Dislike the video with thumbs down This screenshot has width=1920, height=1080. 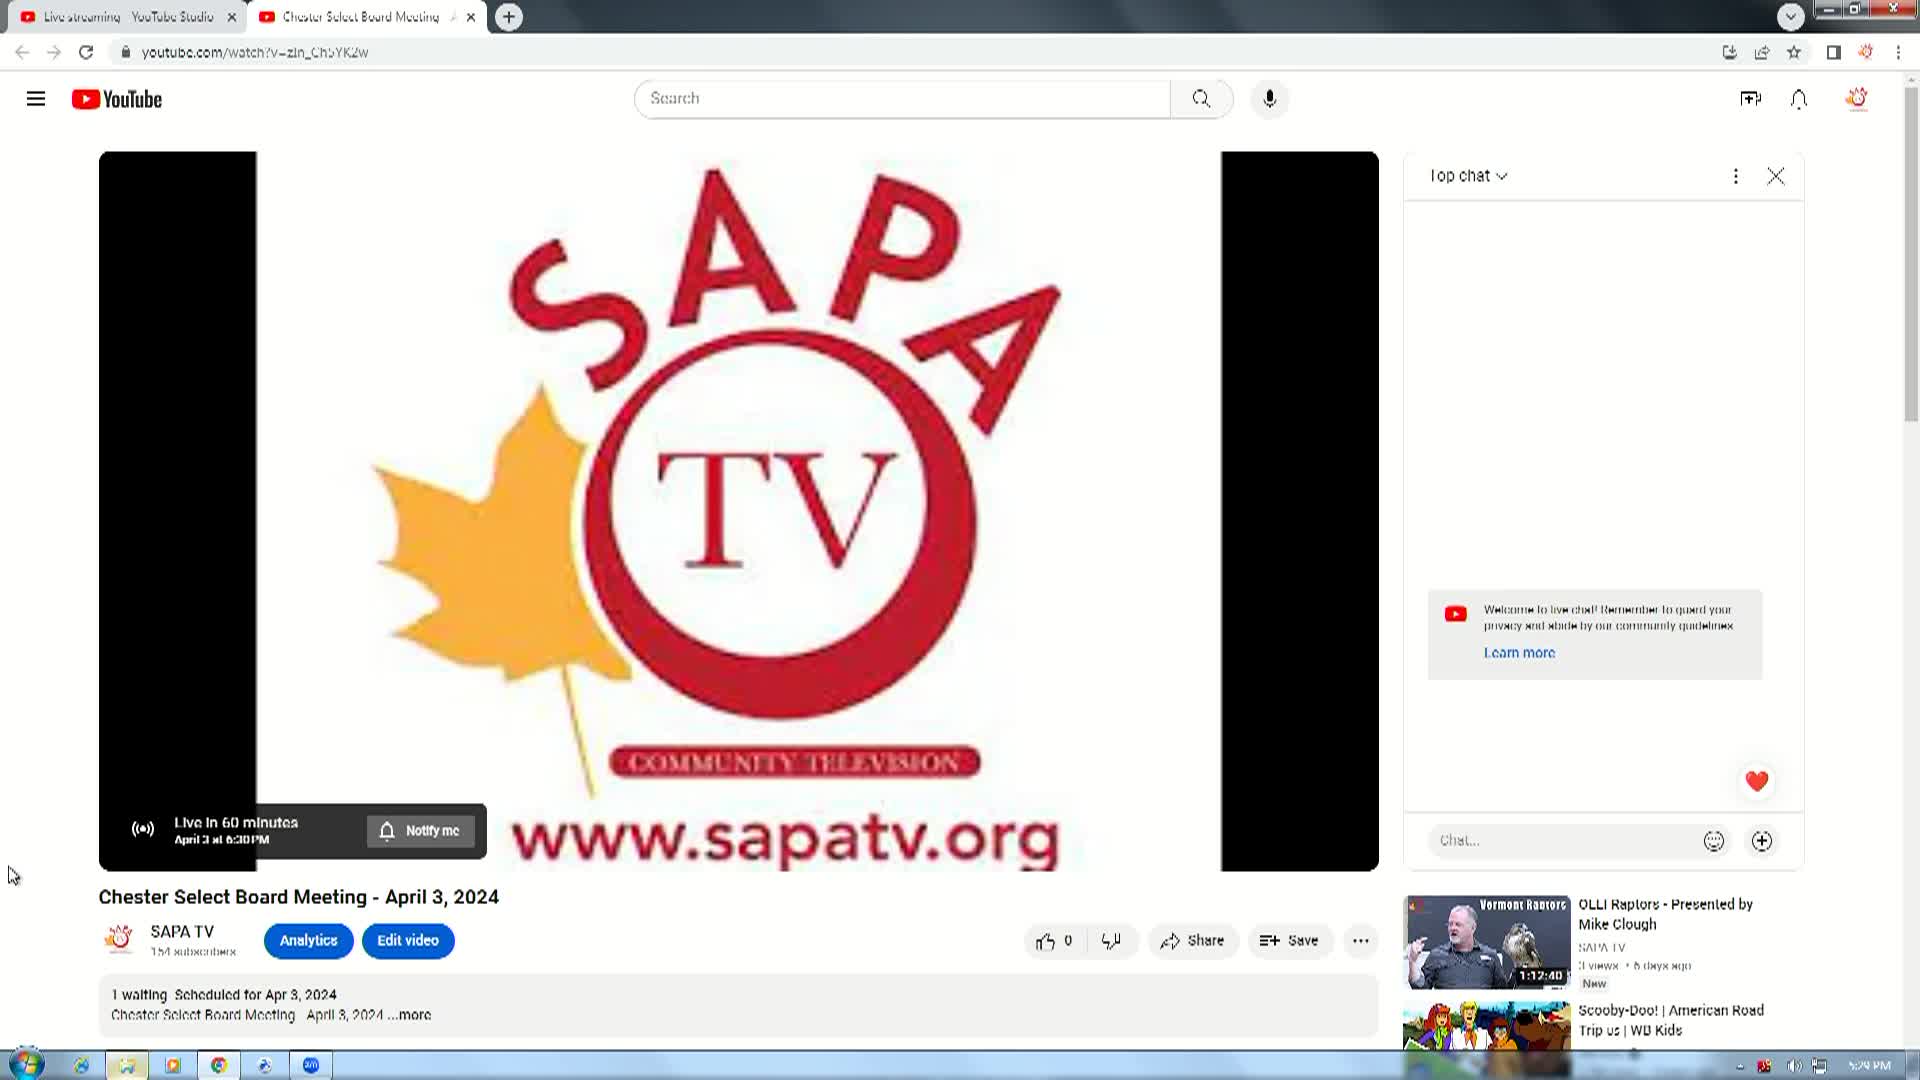pyautogui.click(x=1111, y=941)
